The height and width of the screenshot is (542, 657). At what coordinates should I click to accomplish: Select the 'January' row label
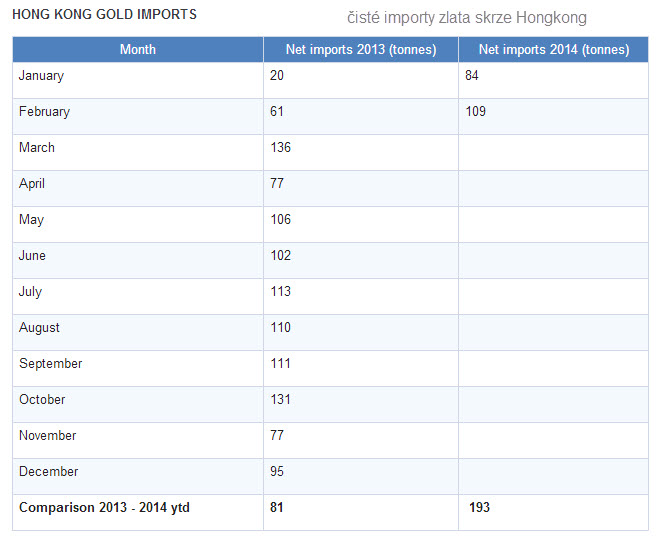[41, 76]
